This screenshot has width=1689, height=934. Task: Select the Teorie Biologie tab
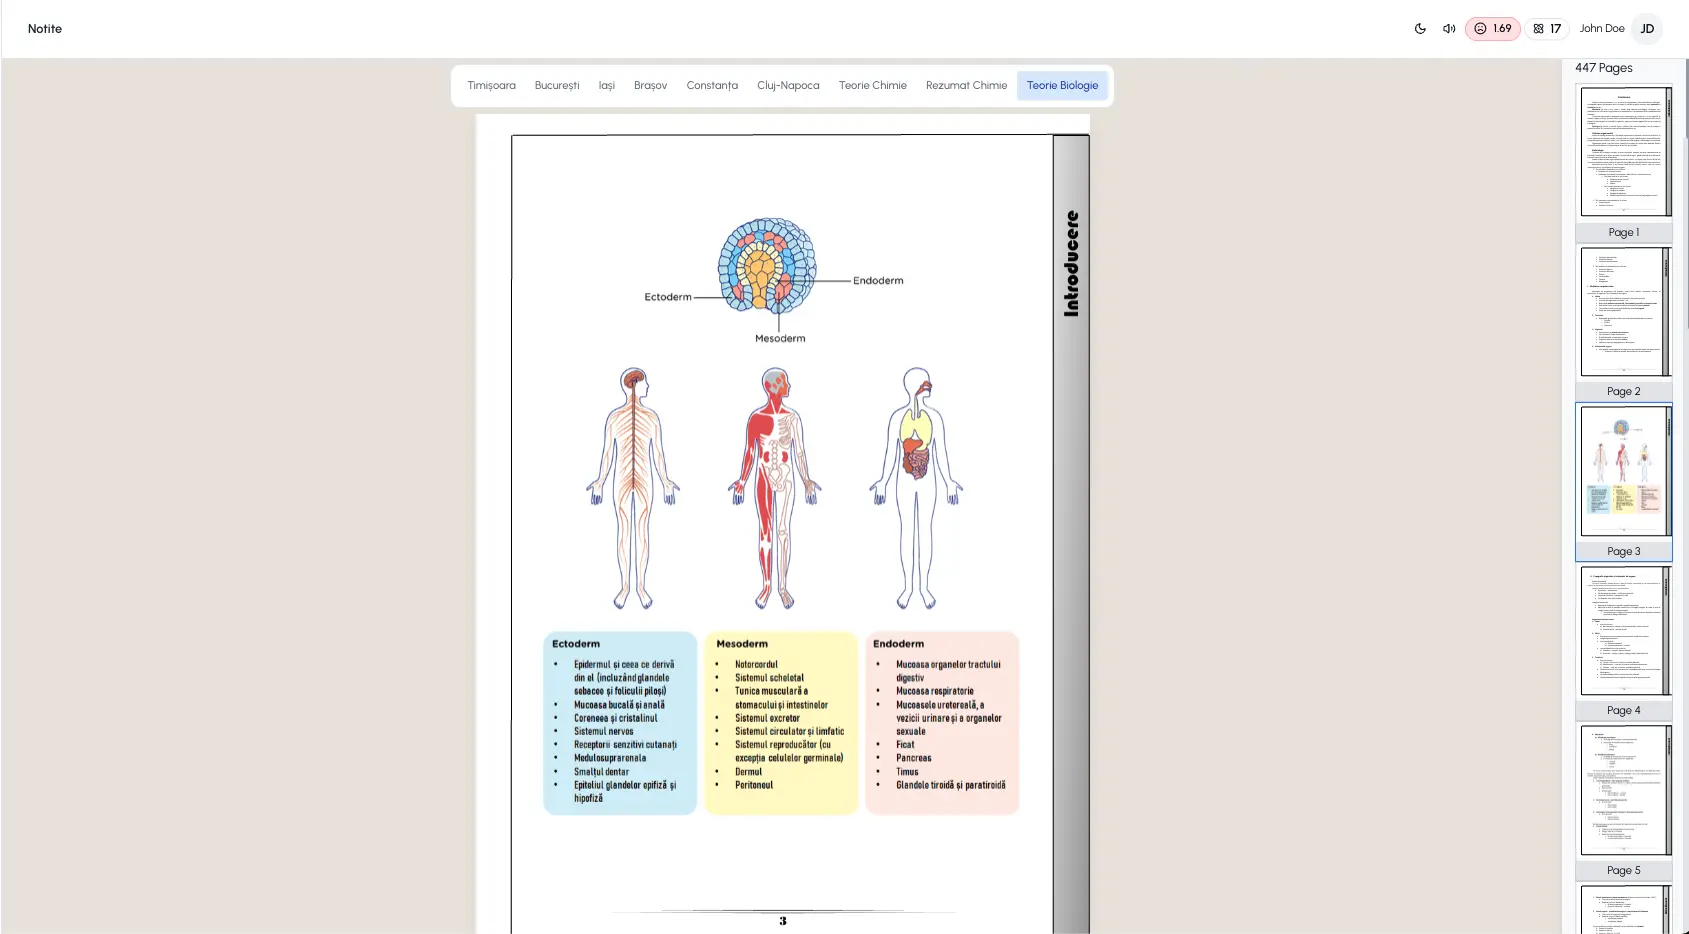click(x=1062, y=86)
